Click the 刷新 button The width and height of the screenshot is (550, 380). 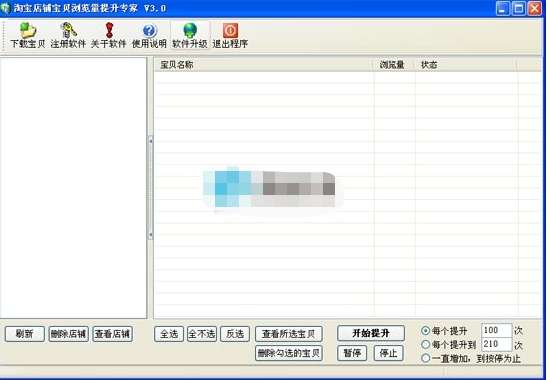coord(25,334)
